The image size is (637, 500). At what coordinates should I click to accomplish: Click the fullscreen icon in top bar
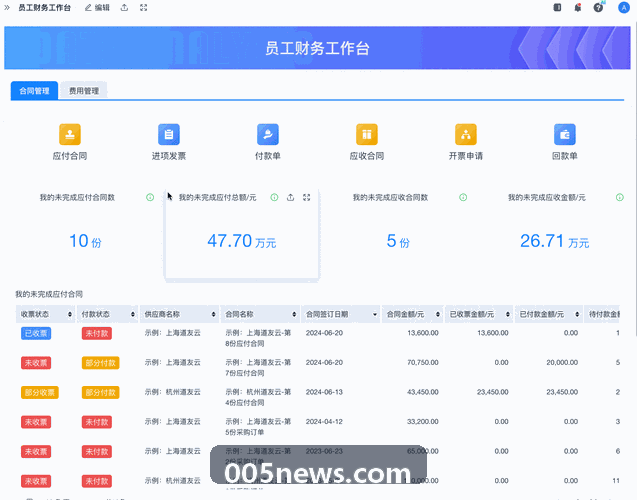[x=143, y=7]
